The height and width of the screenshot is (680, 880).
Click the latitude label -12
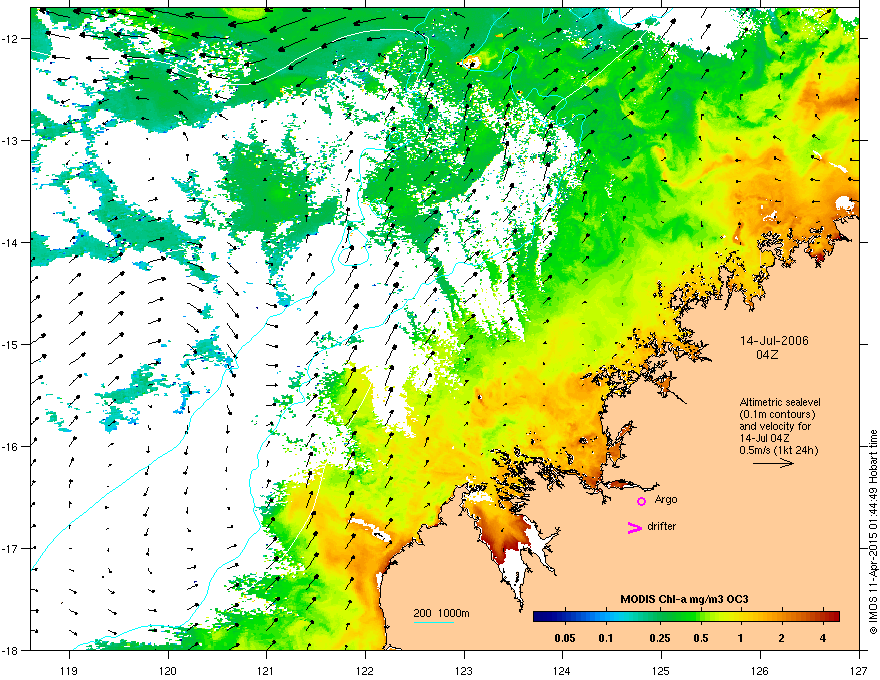(10, 38)
